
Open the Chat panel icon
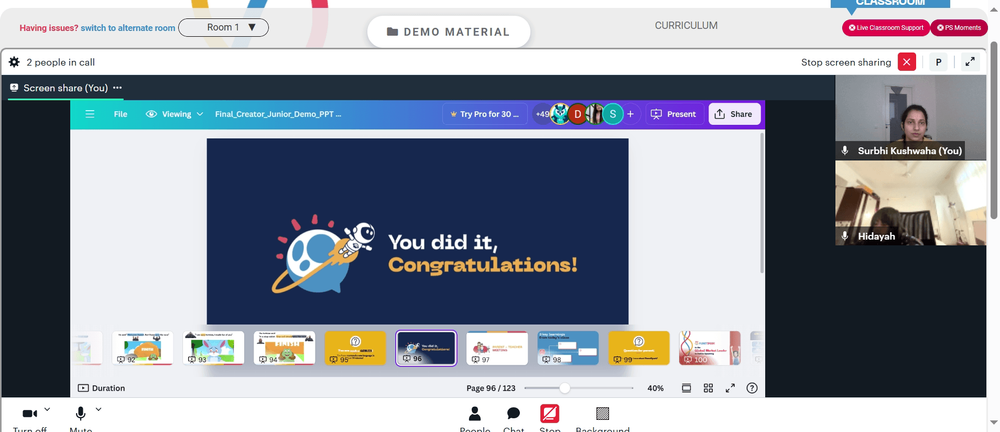[513, 414]
